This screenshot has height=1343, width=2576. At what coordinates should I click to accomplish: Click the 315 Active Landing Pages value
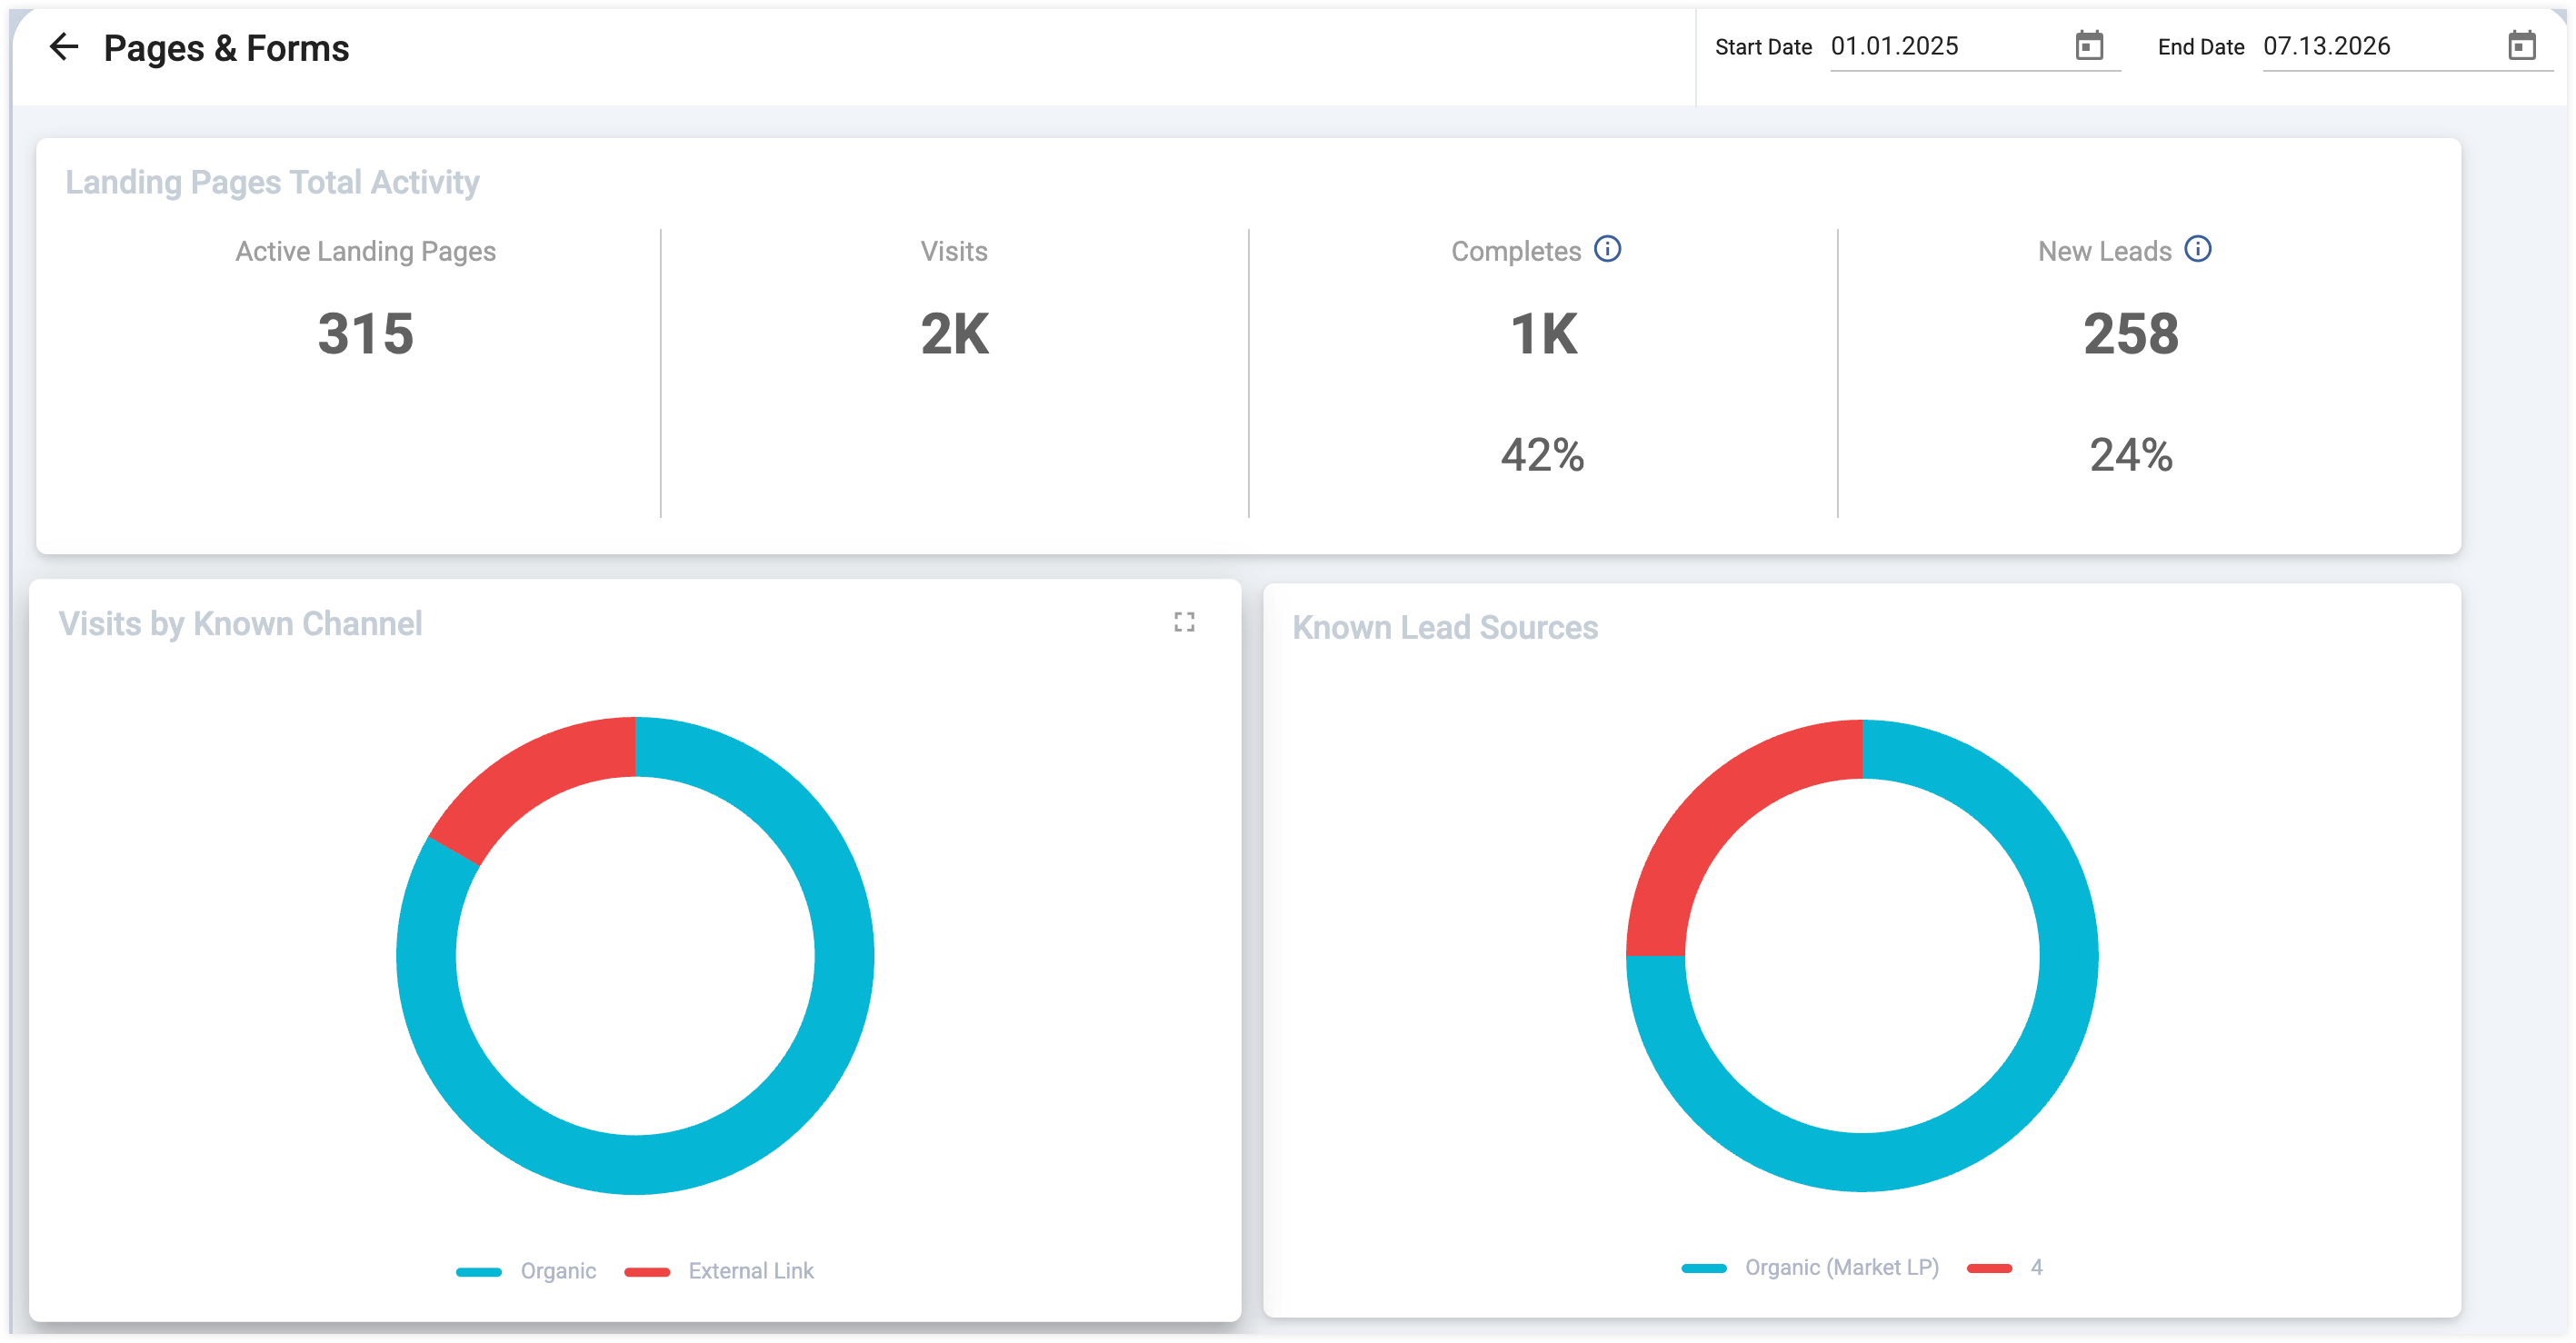(x=366, y=334)
